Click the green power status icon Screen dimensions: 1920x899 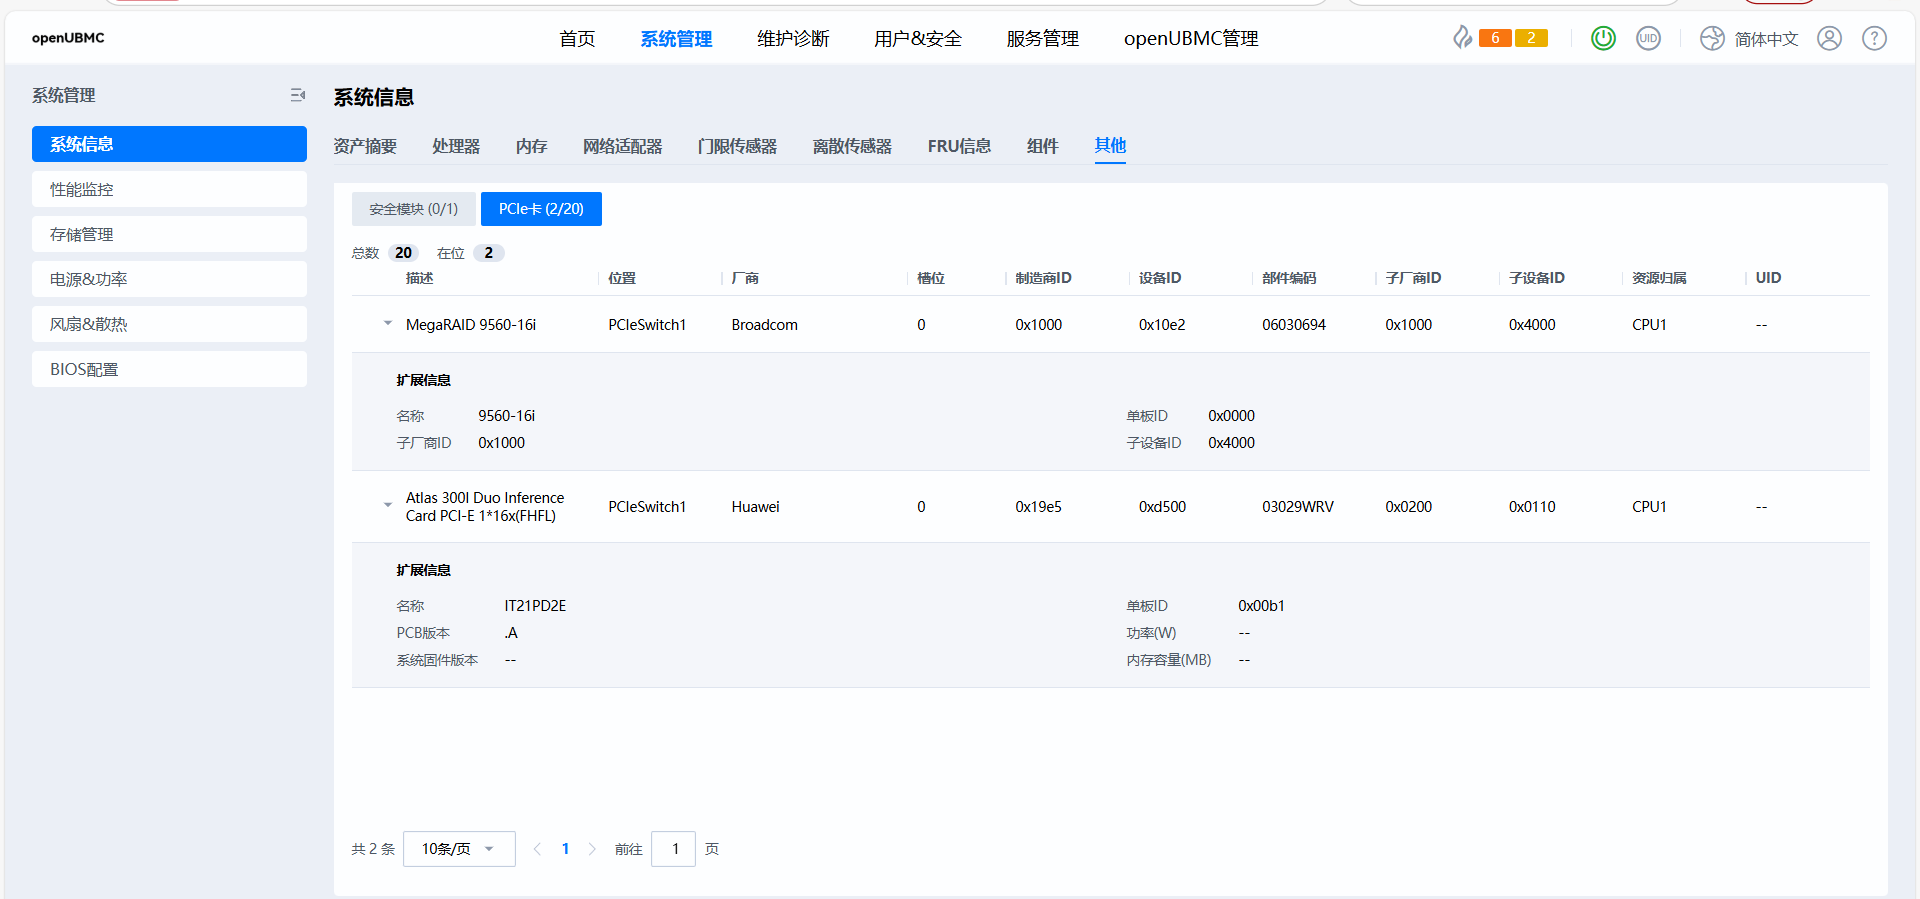(x=1603, y=38)
